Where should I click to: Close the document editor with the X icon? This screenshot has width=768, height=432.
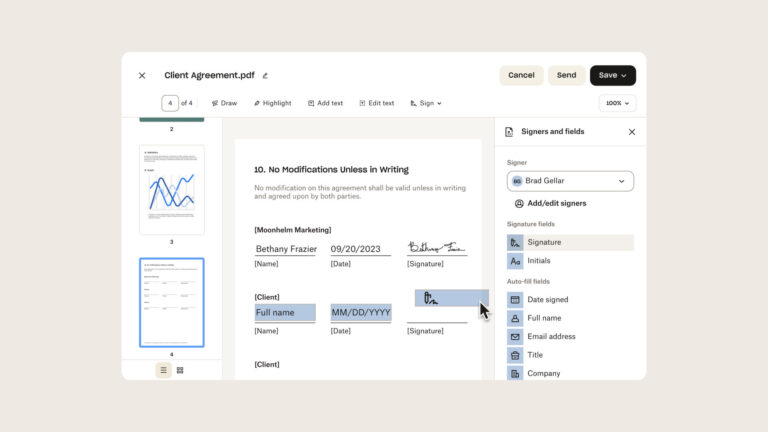[x=142, y=76]
